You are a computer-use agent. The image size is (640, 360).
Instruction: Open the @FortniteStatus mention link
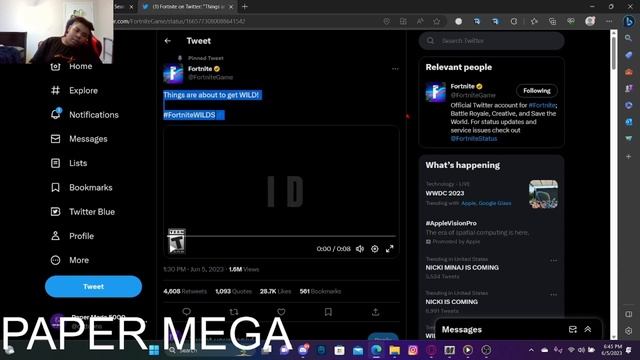point(474,139)
